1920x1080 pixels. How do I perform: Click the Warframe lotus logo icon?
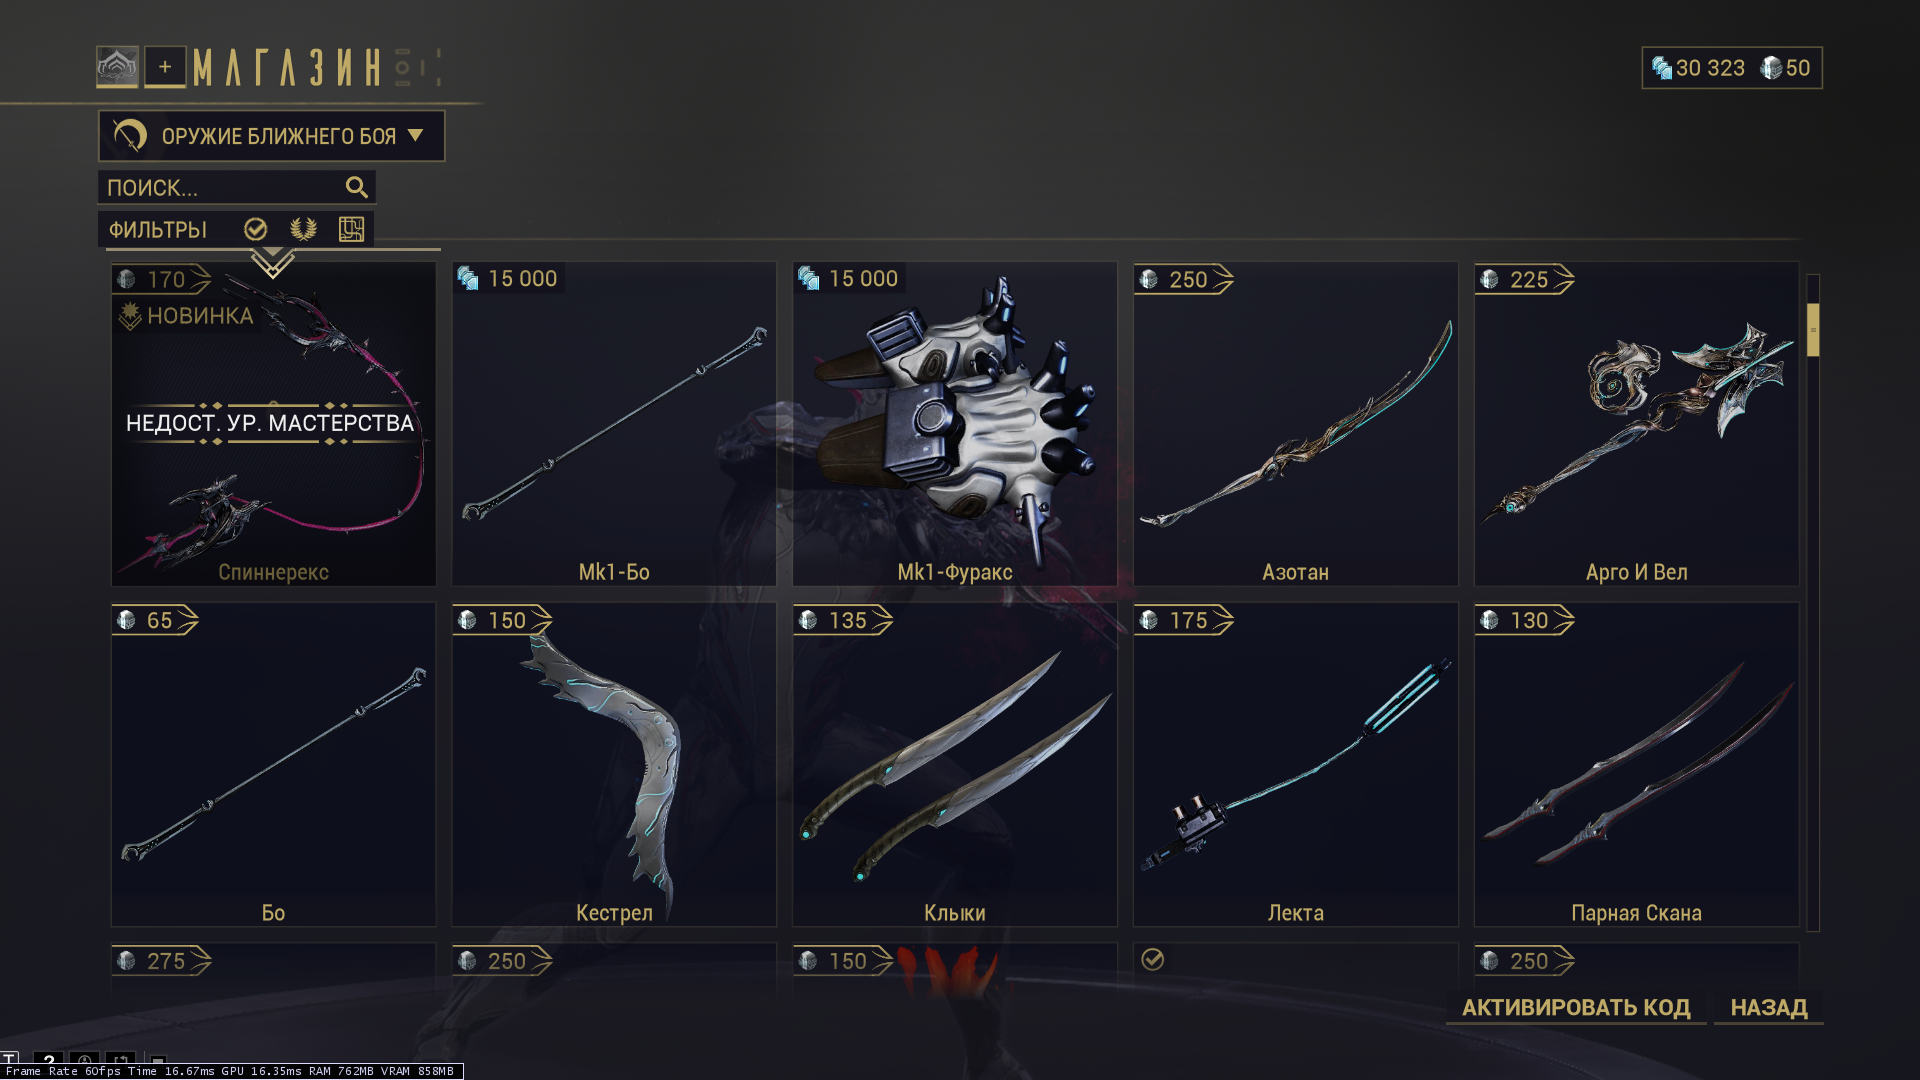click(118, 67)
